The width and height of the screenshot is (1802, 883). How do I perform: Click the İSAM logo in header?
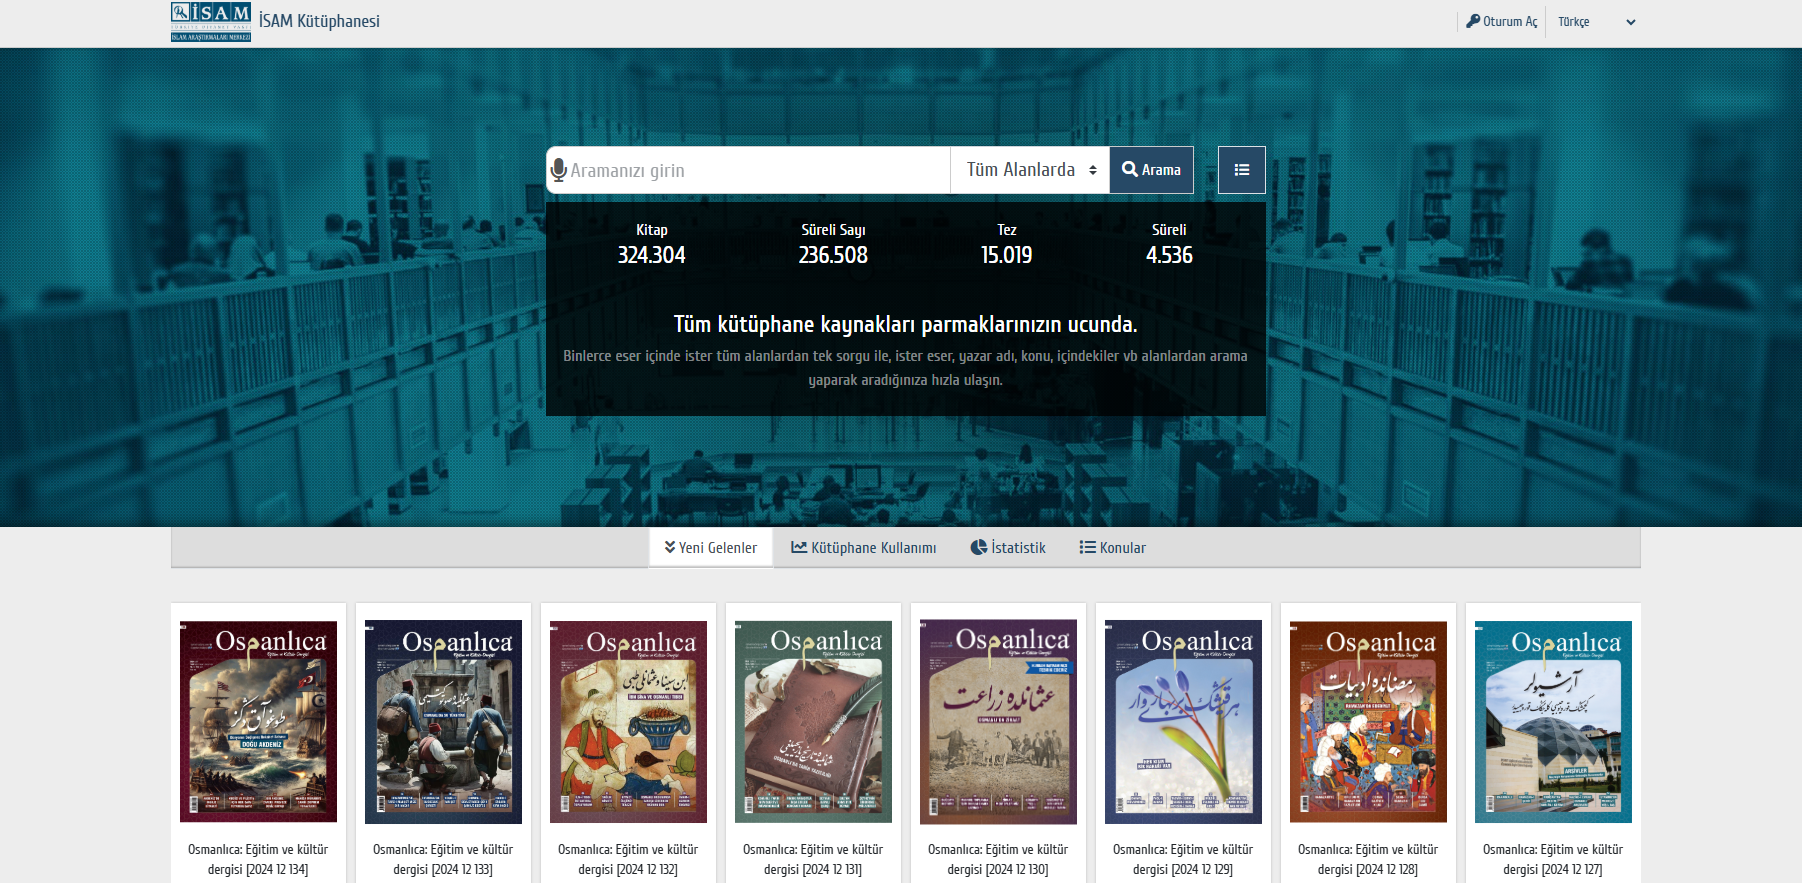[x=211, y=22]
